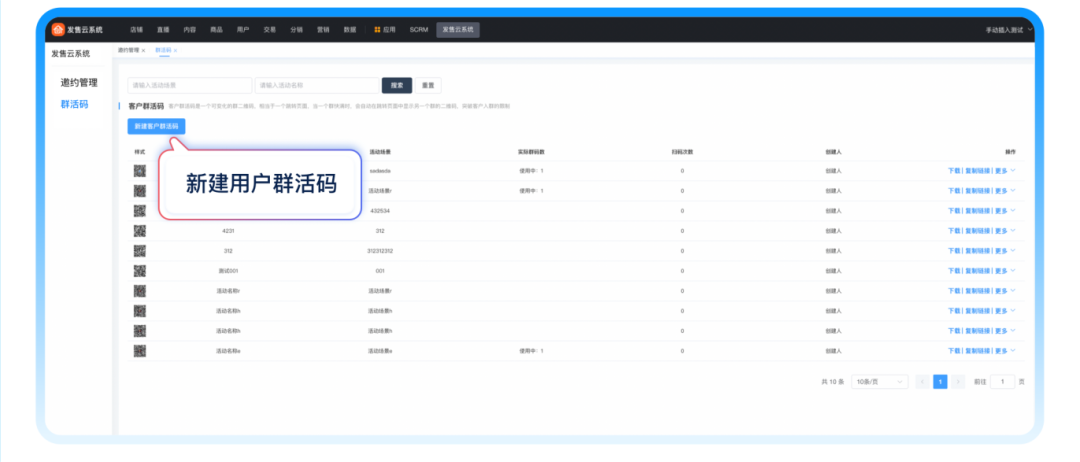Open 商品 in the top navigation
1080x462 pixels.
pyautogui.click(x=216, y=30)
